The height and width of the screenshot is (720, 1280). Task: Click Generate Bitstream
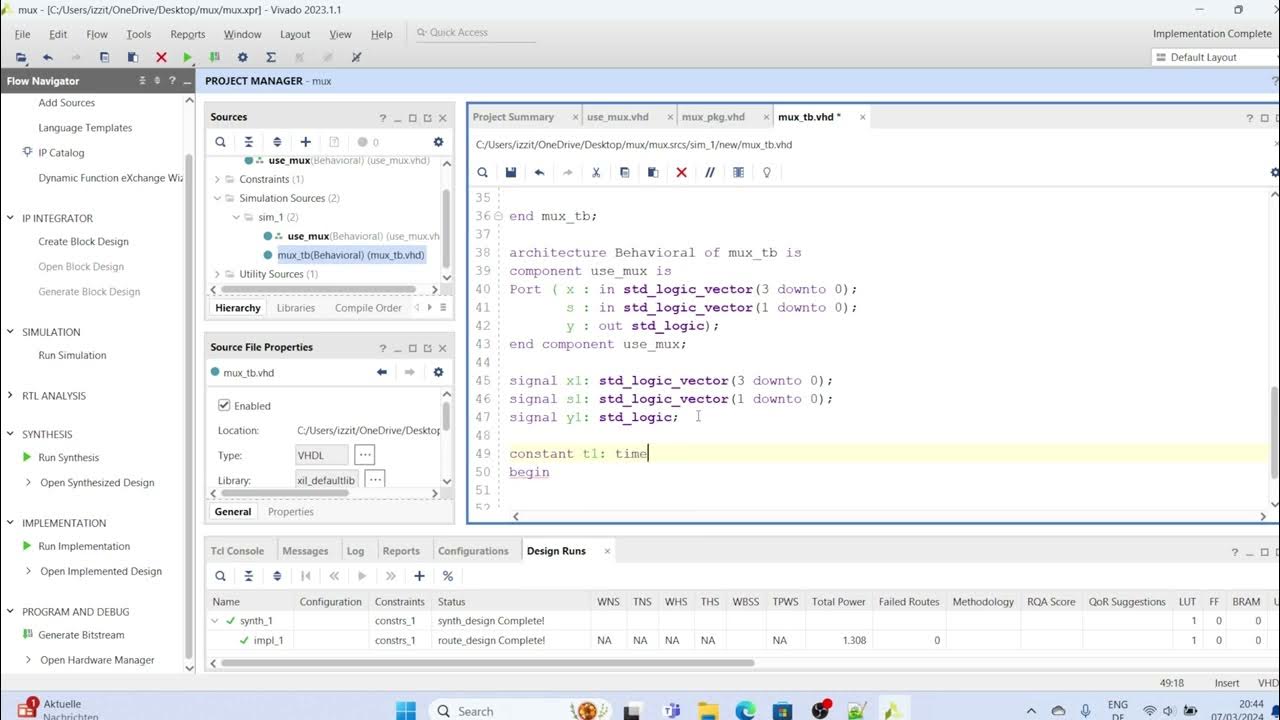click(81, 635)
